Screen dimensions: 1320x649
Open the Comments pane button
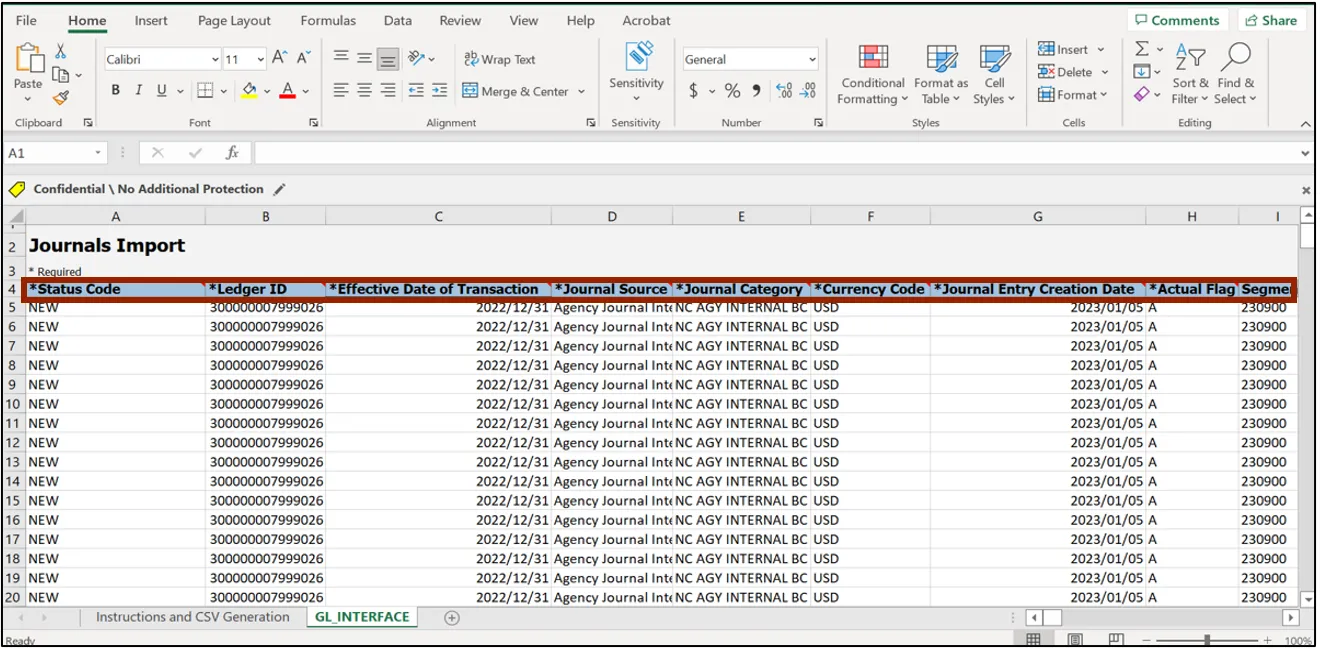point(1176,20)
